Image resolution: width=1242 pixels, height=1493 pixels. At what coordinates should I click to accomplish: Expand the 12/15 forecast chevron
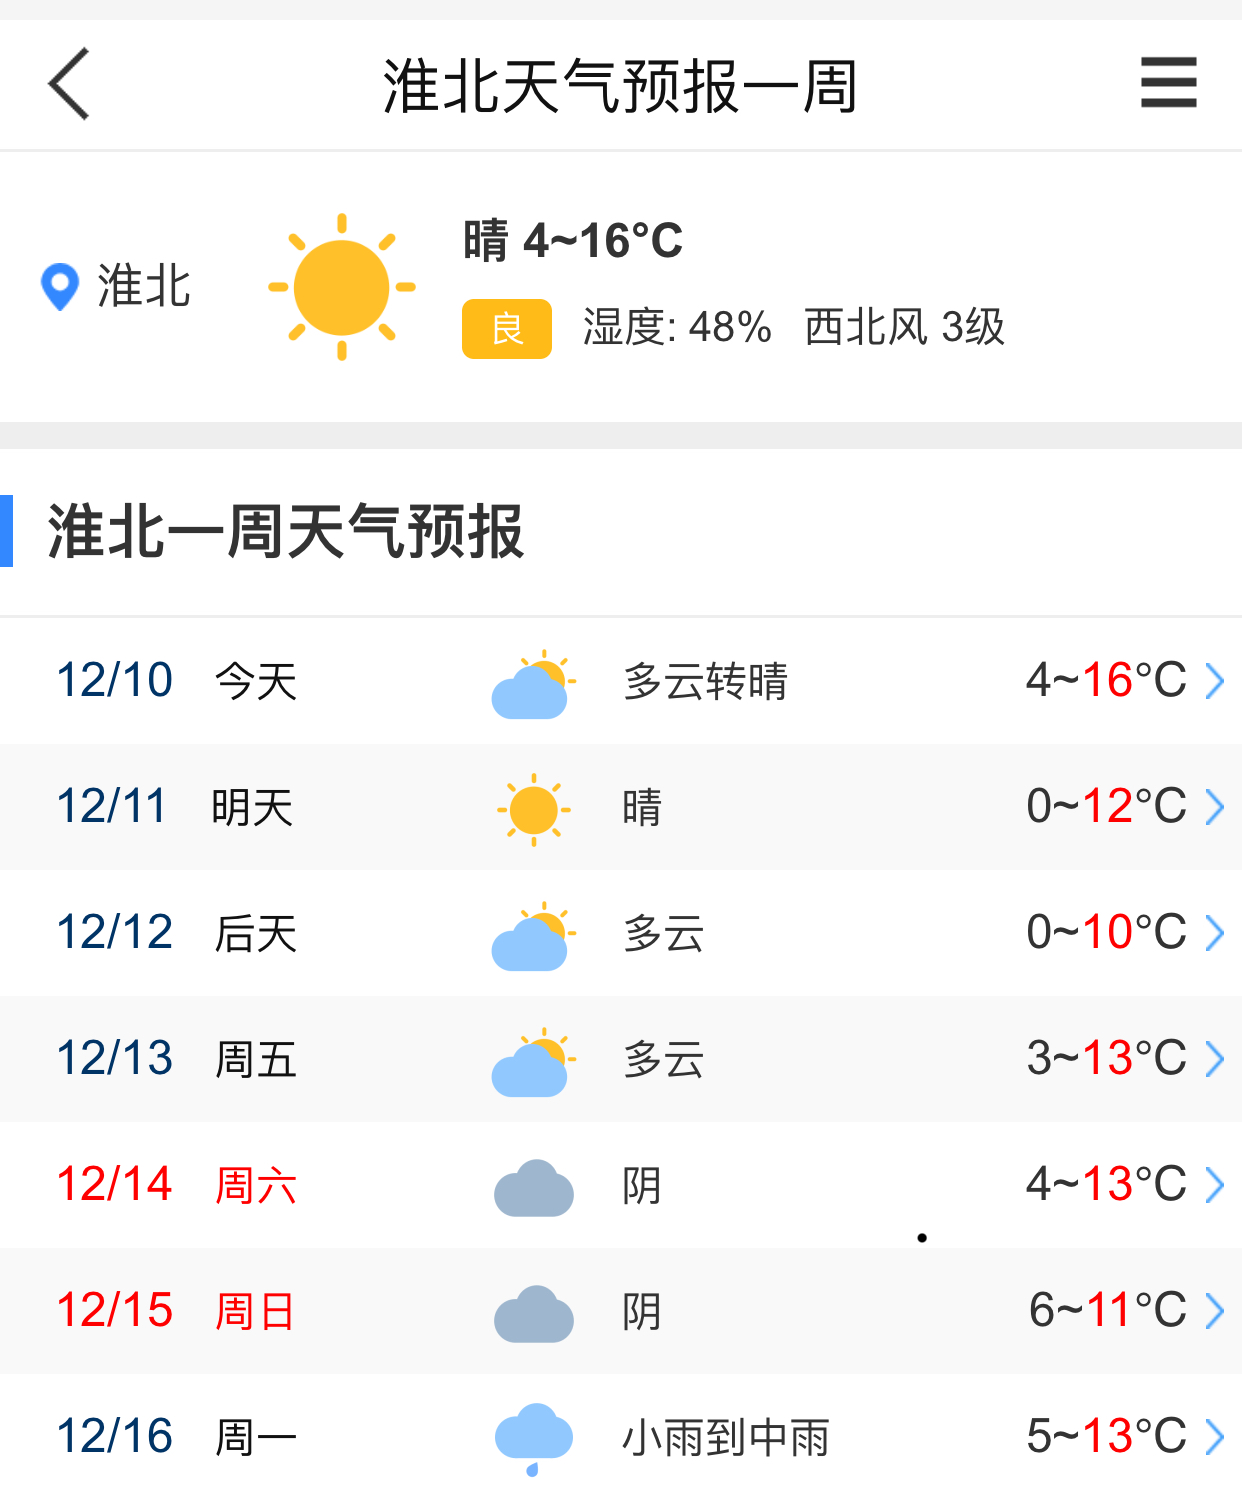coord(1215,1311)
